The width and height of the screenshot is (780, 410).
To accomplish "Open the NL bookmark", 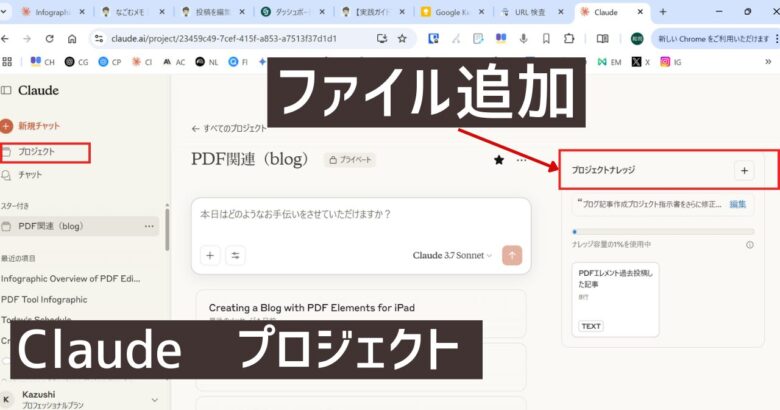I will pos(207,62).
